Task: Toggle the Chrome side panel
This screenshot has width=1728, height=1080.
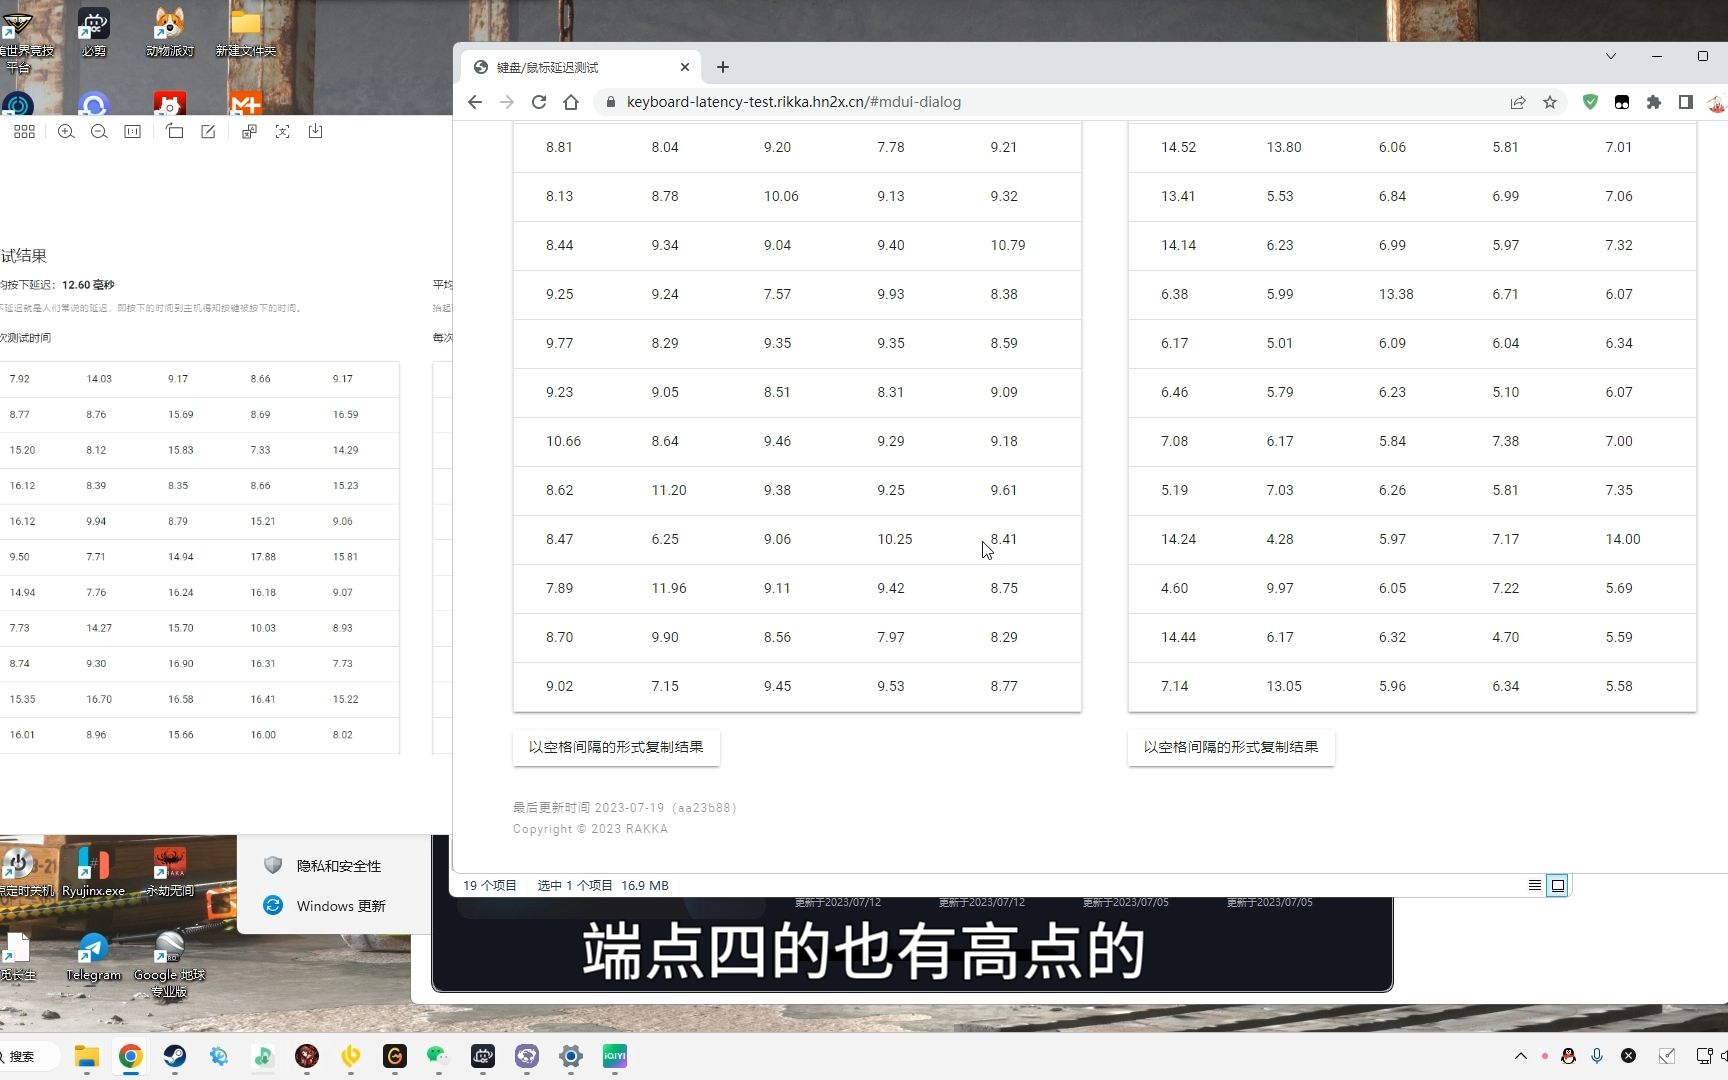Action: (x=1686, y=102)
